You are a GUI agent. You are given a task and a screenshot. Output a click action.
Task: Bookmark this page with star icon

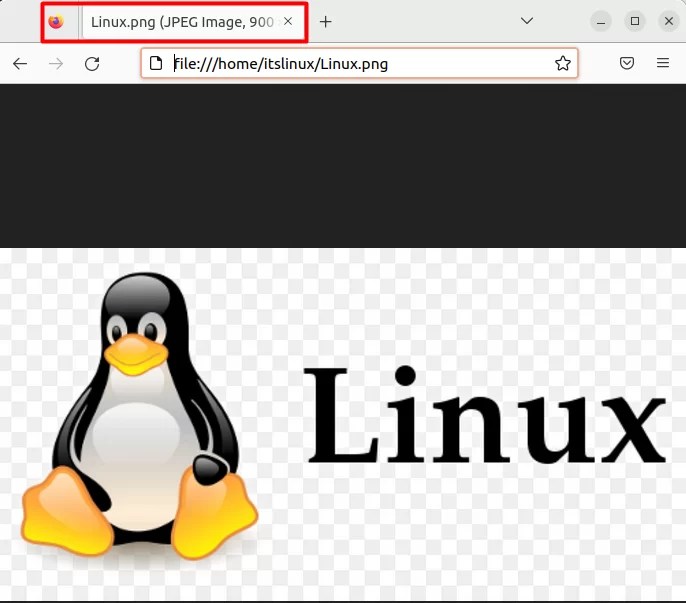point(563,63)
